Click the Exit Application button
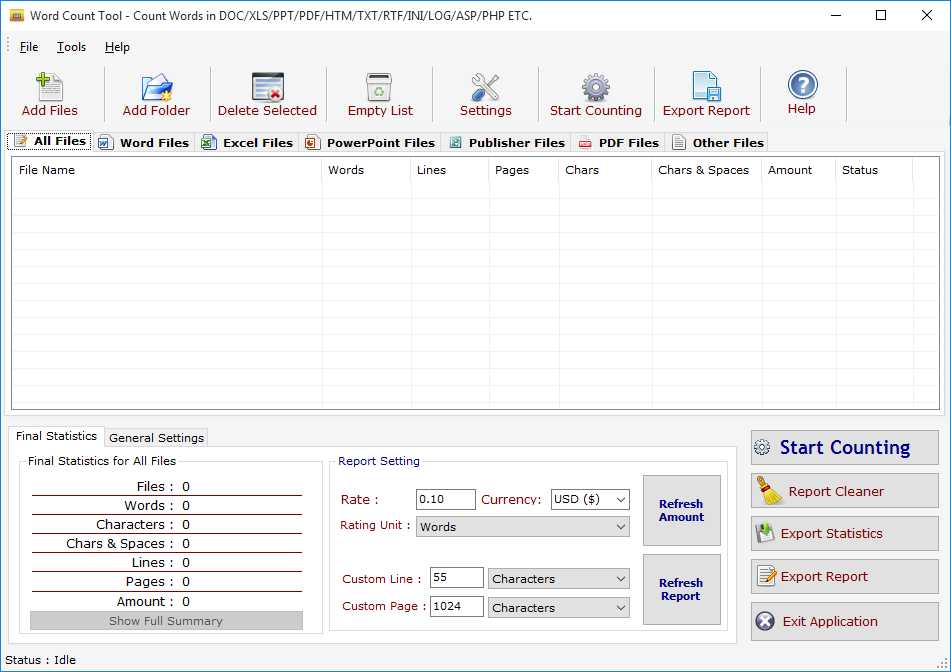Image resolution: width=951 pixels, height=672 pixels. coord(844,621)
